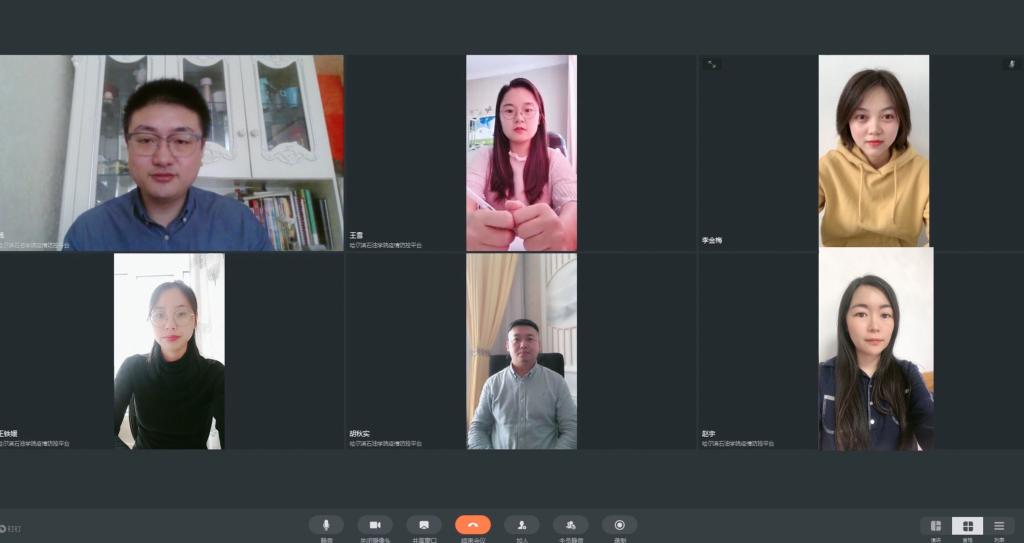
Task: Turn off the camera using the video button
Action: 375,525
